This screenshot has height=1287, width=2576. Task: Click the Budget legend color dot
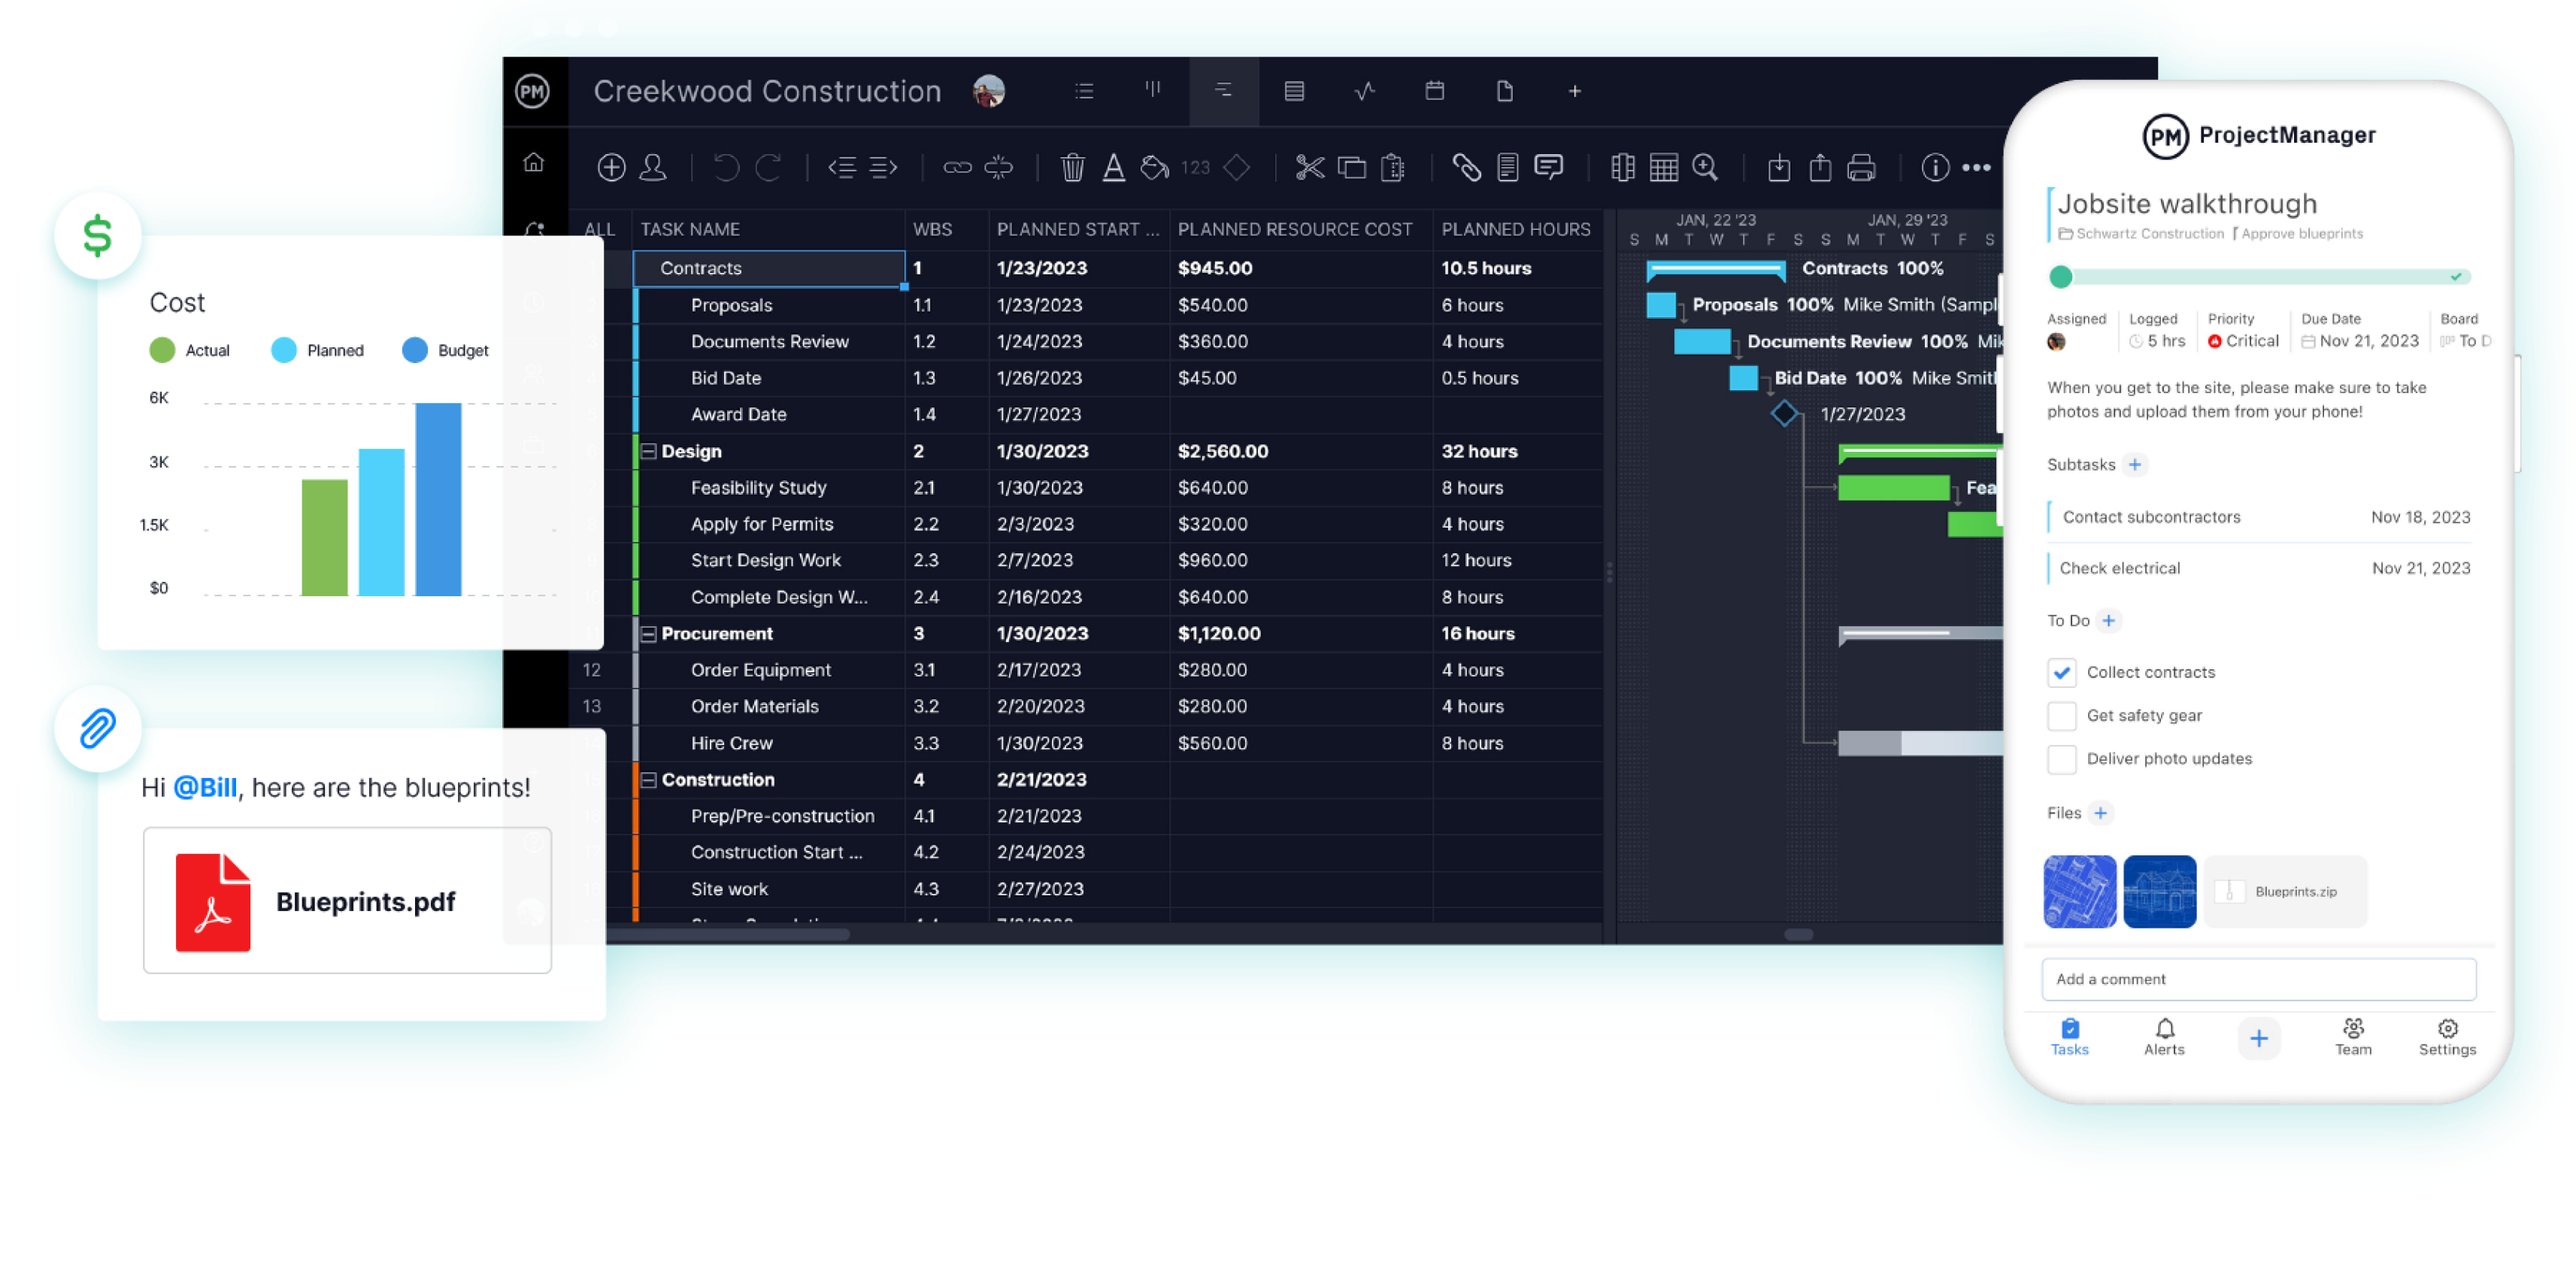pyautogui.click(x=414, y=350)
